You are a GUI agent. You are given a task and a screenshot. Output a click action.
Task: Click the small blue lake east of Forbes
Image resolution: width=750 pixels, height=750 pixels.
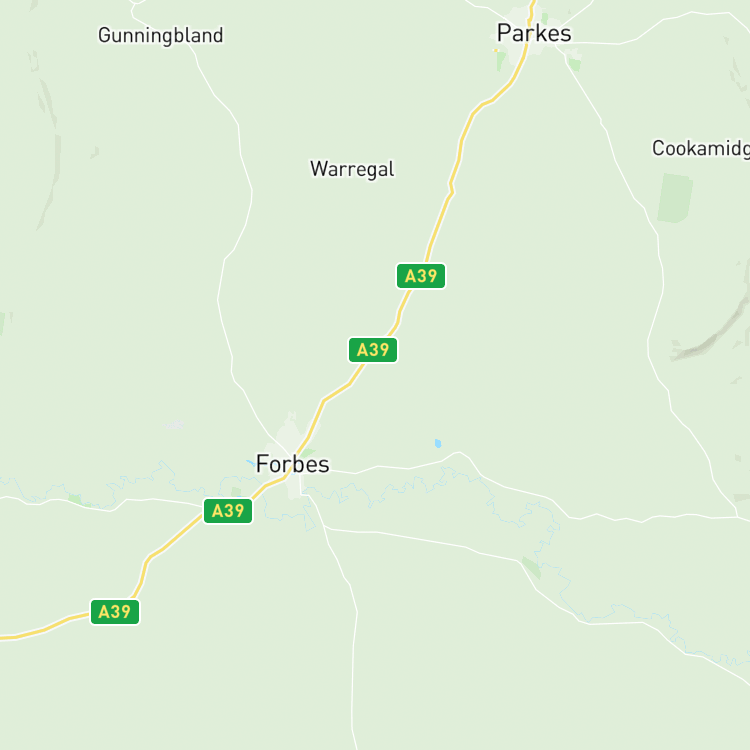tap(438, 443)
